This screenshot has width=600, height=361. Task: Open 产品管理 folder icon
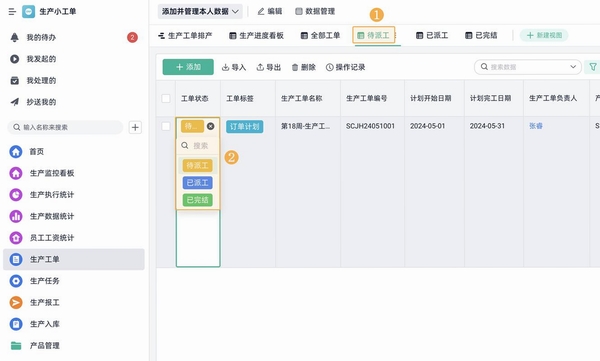click(16, 346)
